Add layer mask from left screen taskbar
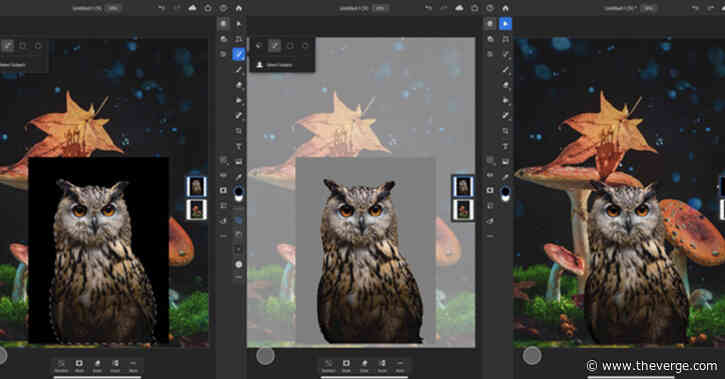 point(223,190)
